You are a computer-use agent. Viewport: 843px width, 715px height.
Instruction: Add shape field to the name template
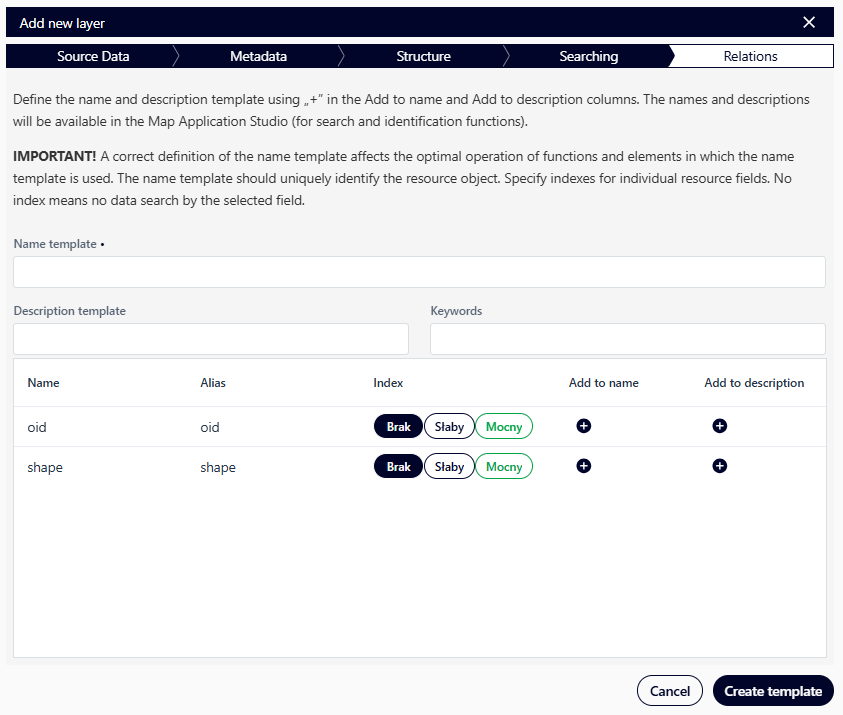click(x=583, y=466)
